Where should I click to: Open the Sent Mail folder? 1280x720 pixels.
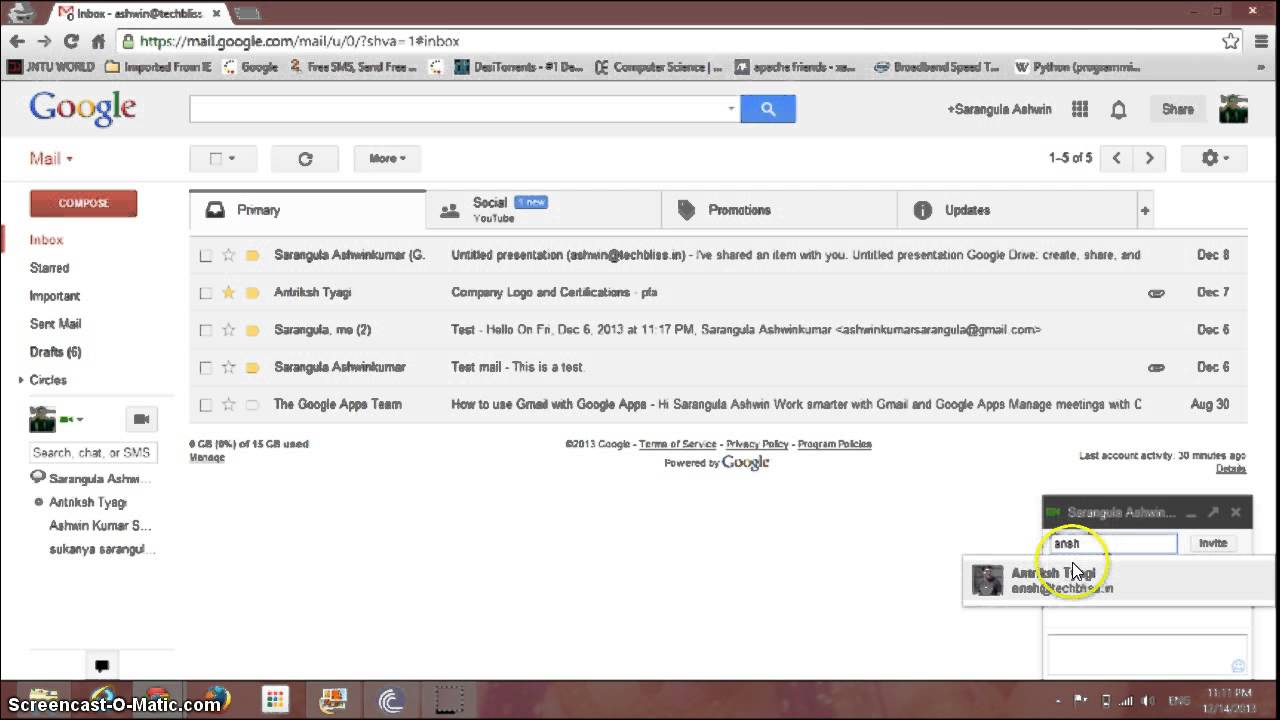coord(55,324)
